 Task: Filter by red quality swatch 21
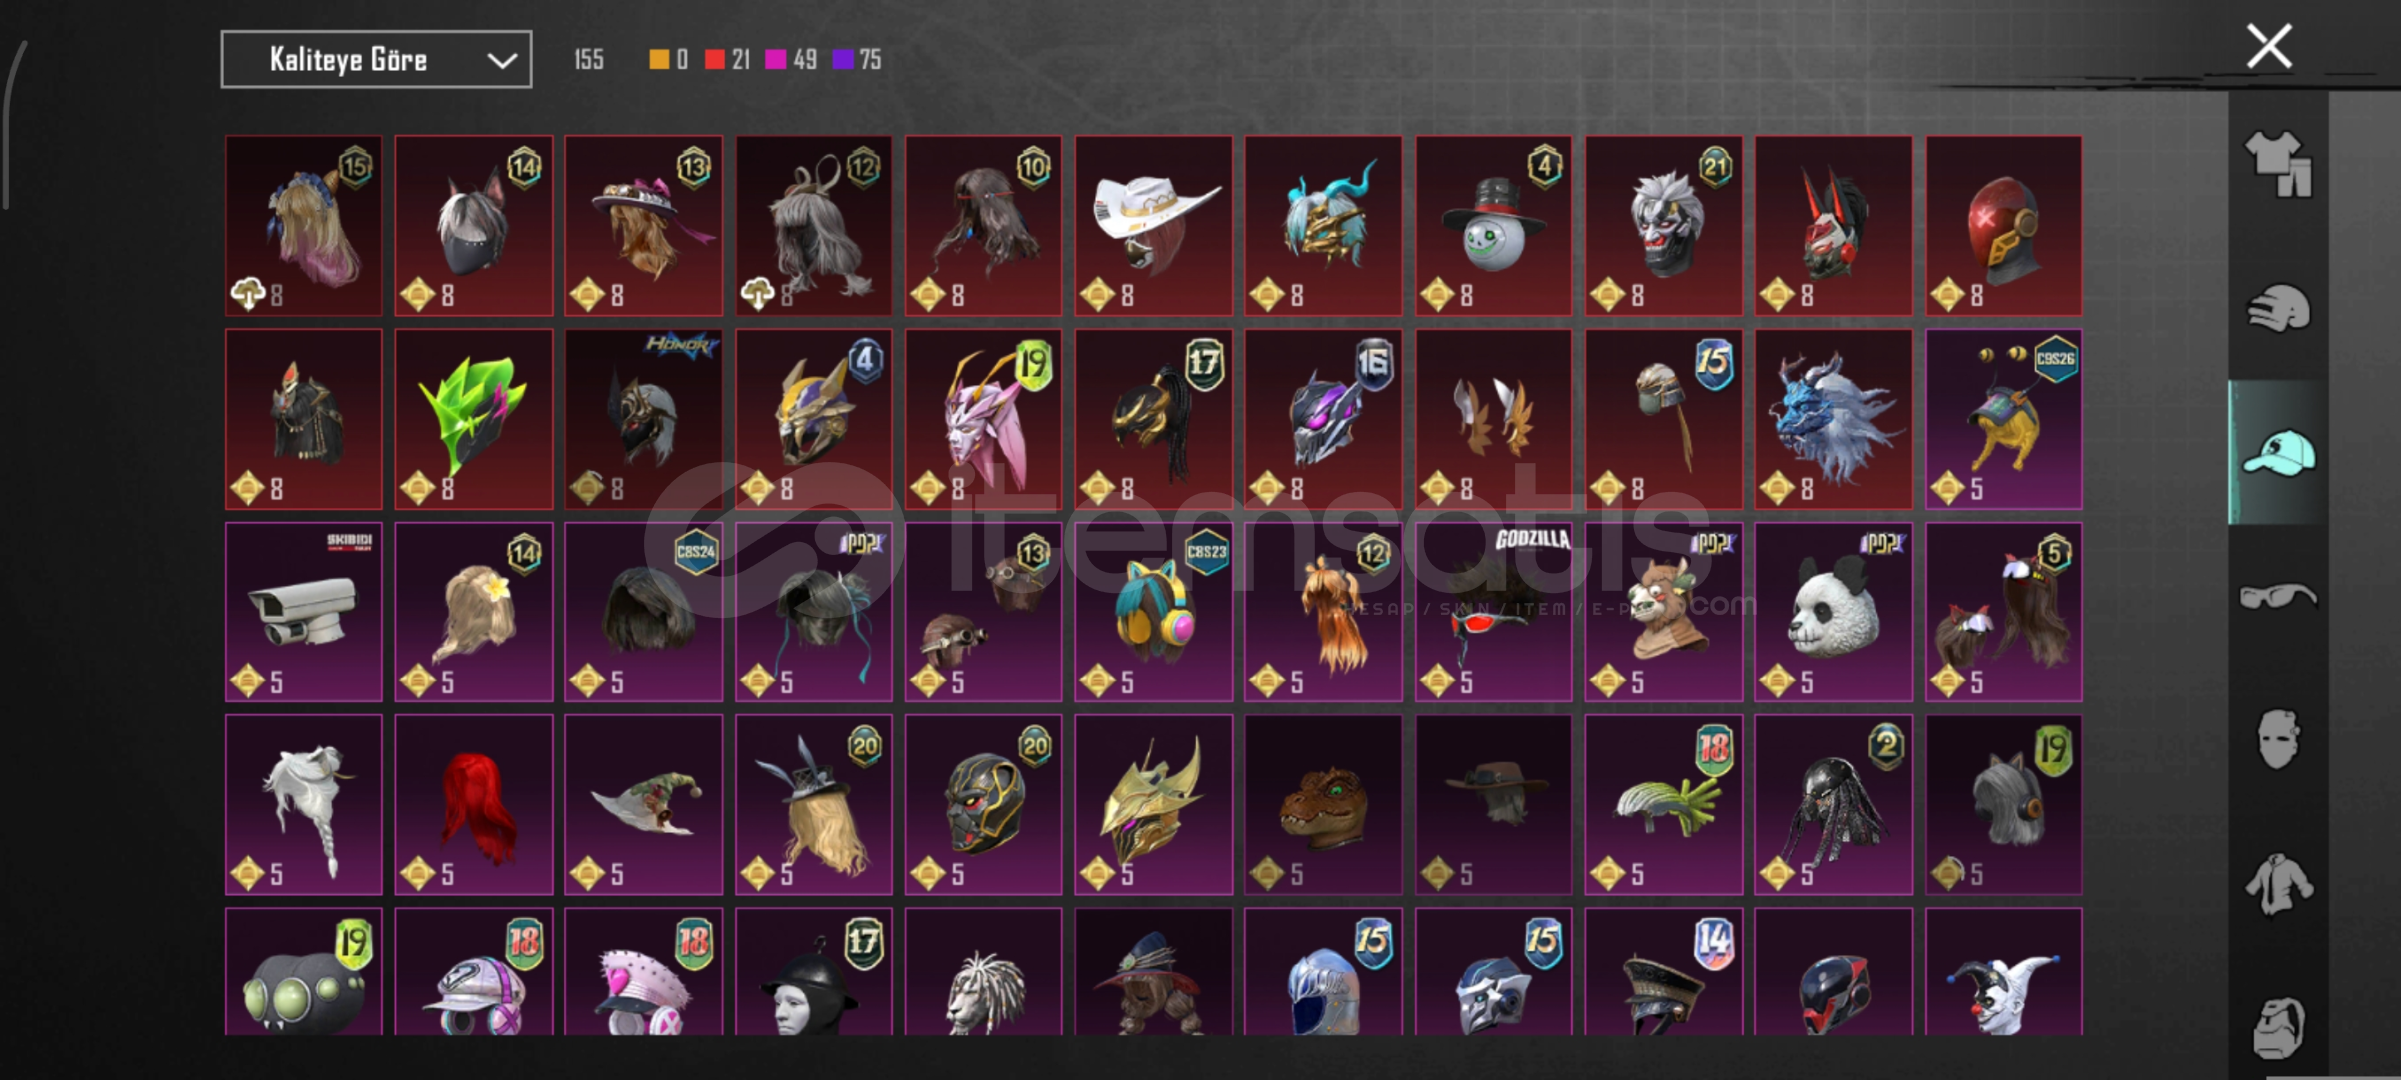click(x=727, y=60)
